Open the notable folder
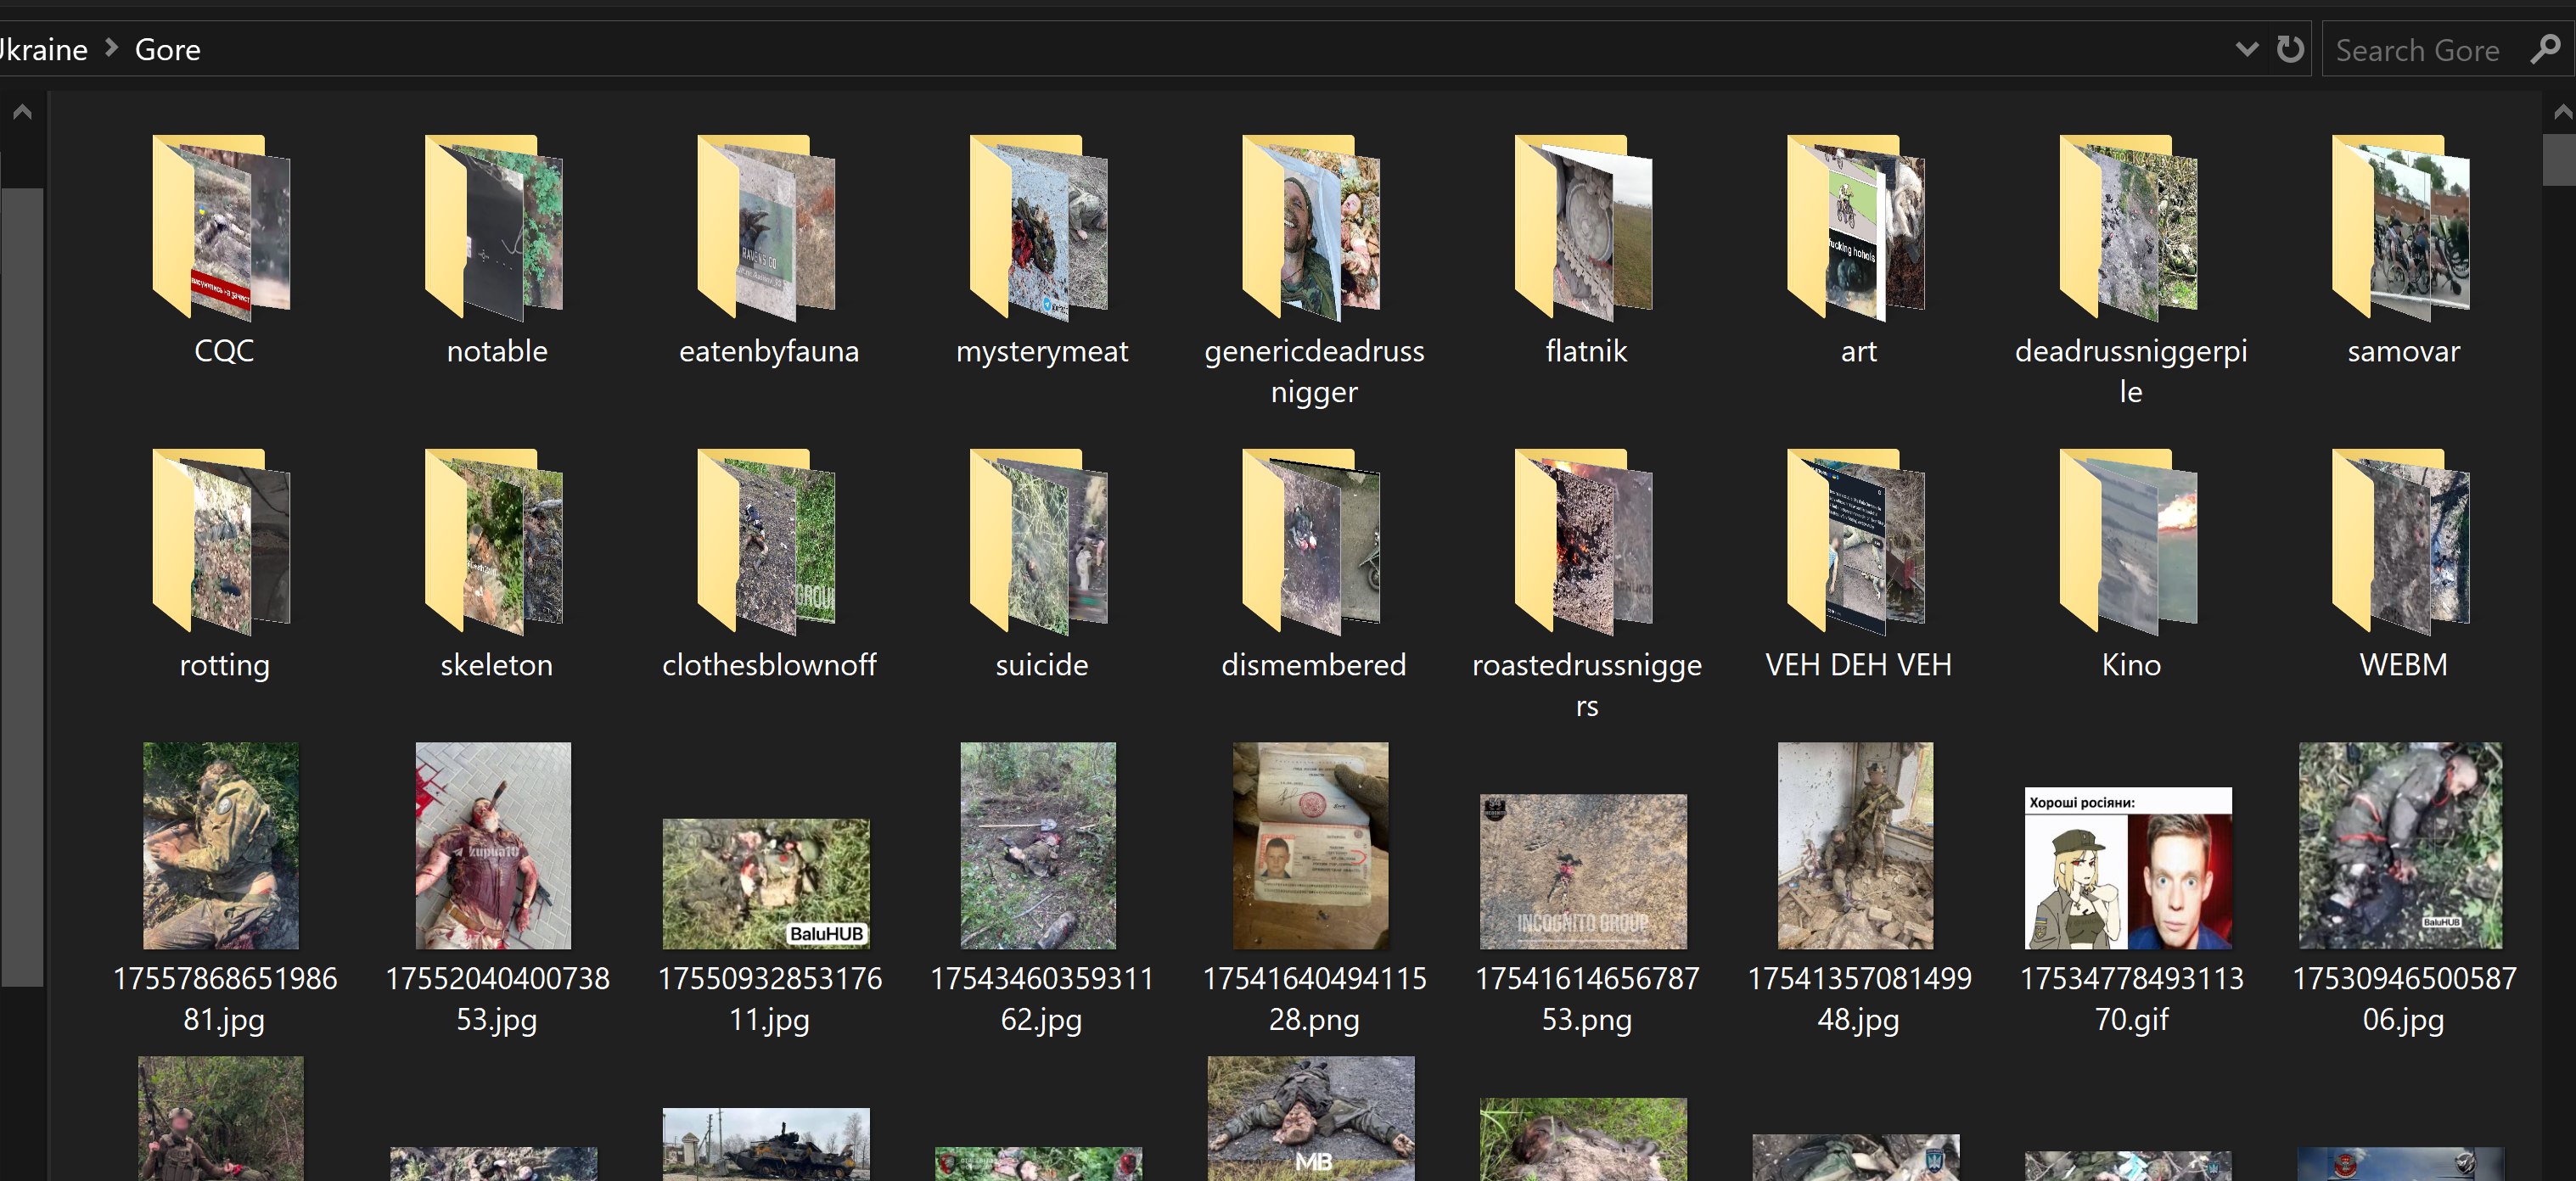This screenshot has height=1181, width=2576. tap(496, 230)
